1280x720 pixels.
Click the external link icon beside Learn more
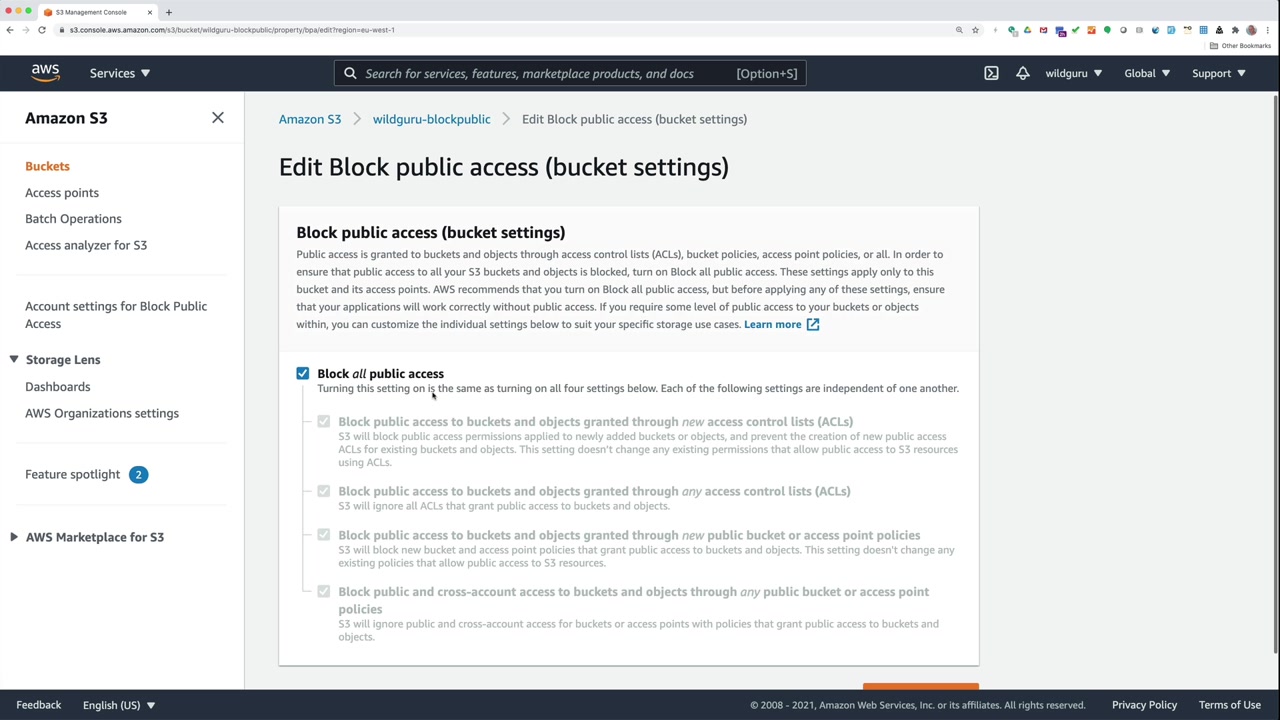click(x=813, y=324)
